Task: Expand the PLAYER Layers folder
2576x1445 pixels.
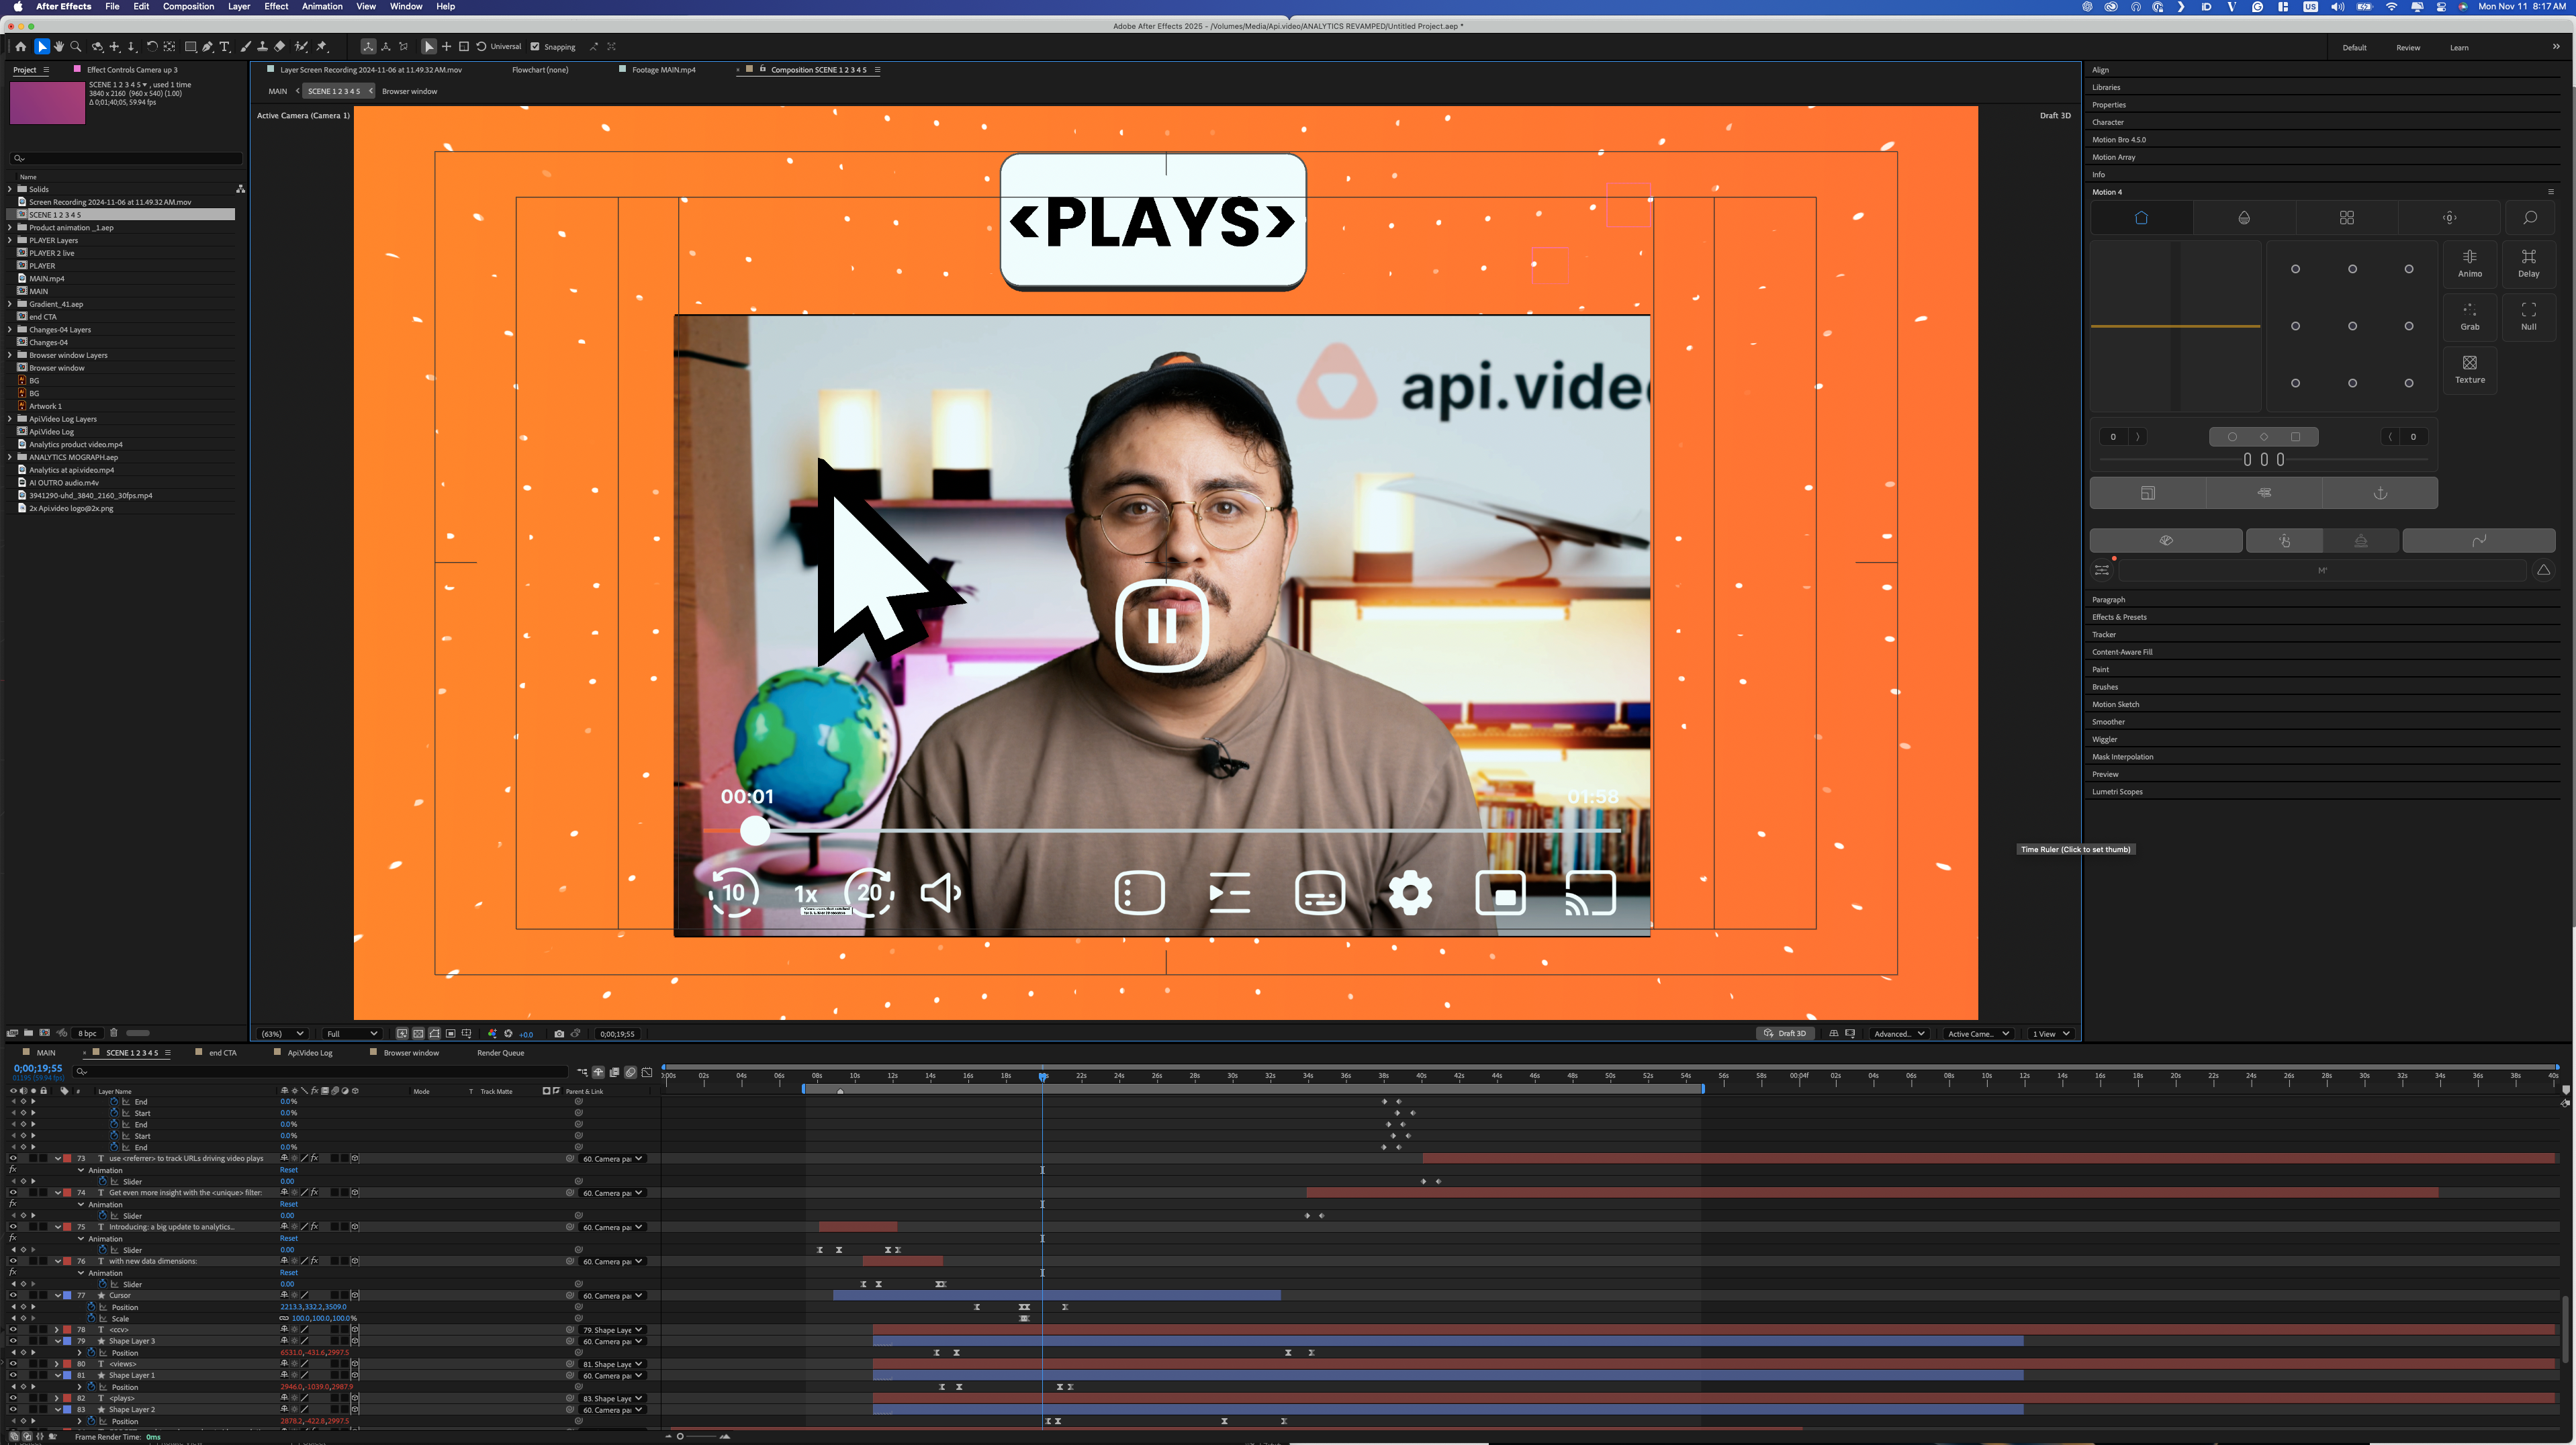Action: pyautogui.click(x=10, y=240)
